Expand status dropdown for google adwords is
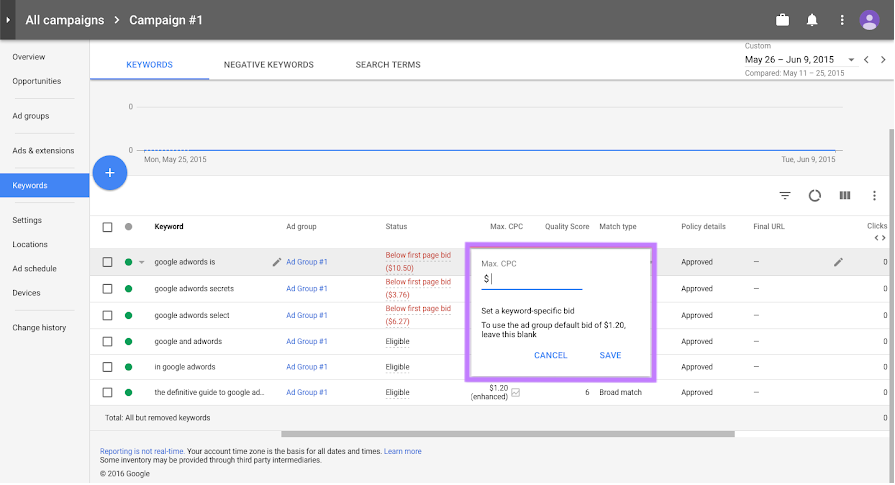 (x=141, y=263)
